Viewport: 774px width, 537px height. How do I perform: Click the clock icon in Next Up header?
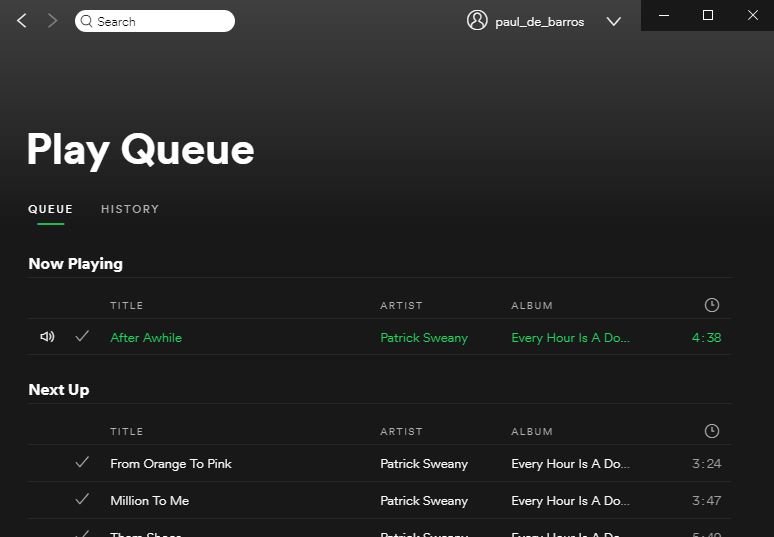coord(712,431)
